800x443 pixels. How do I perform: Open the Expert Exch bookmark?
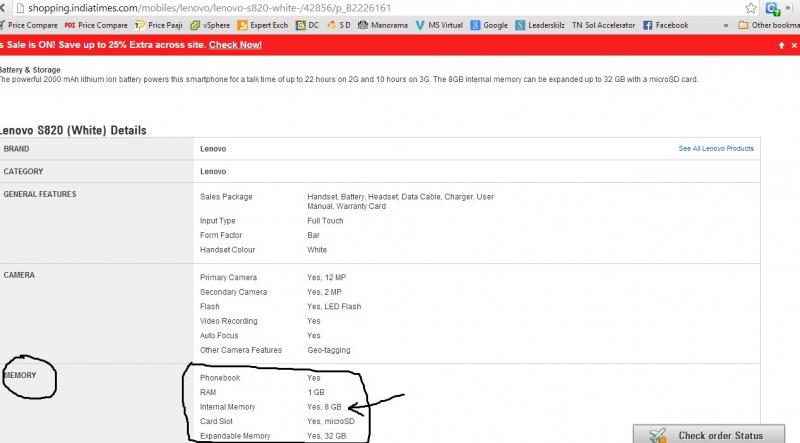click(263, 25)
